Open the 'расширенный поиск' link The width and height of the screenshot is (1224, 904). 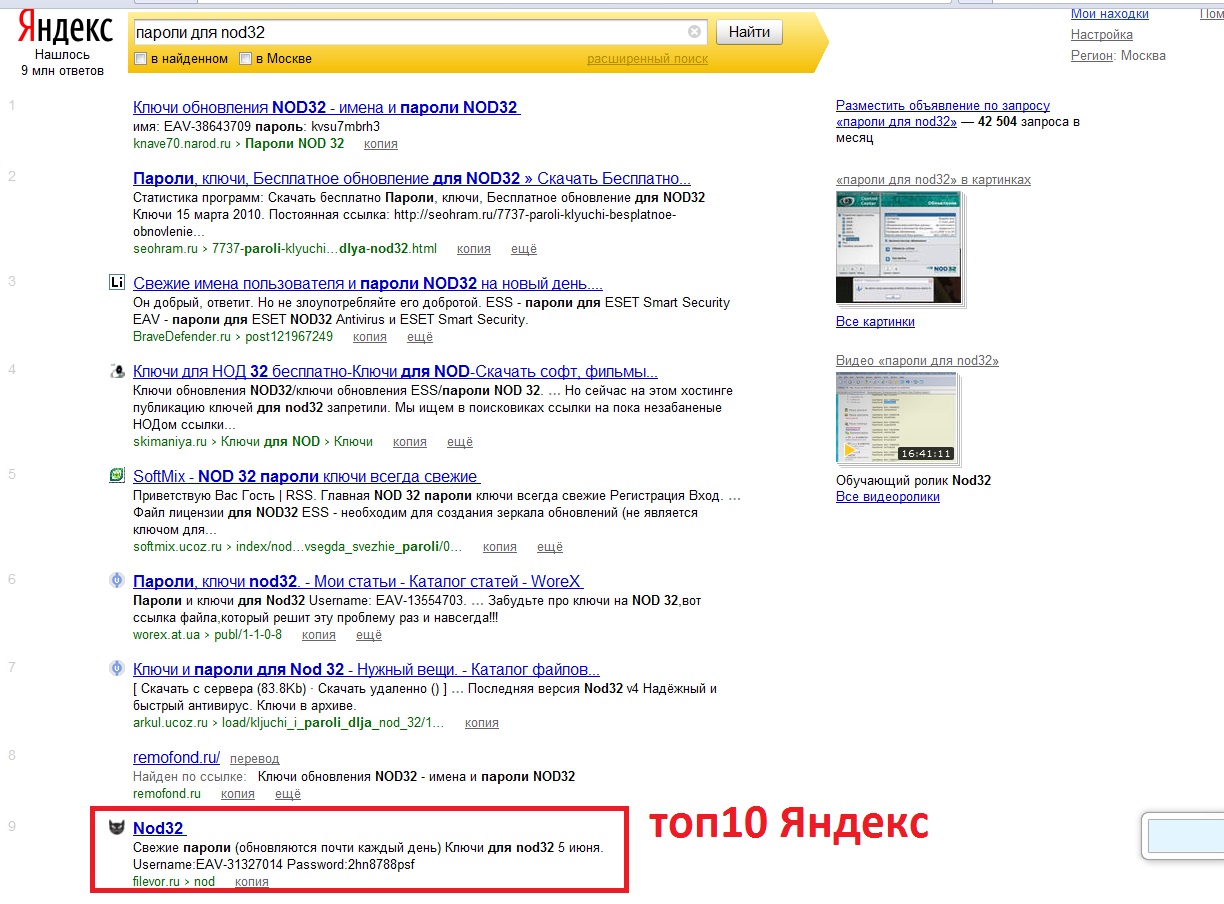click(x=647, y=59)
